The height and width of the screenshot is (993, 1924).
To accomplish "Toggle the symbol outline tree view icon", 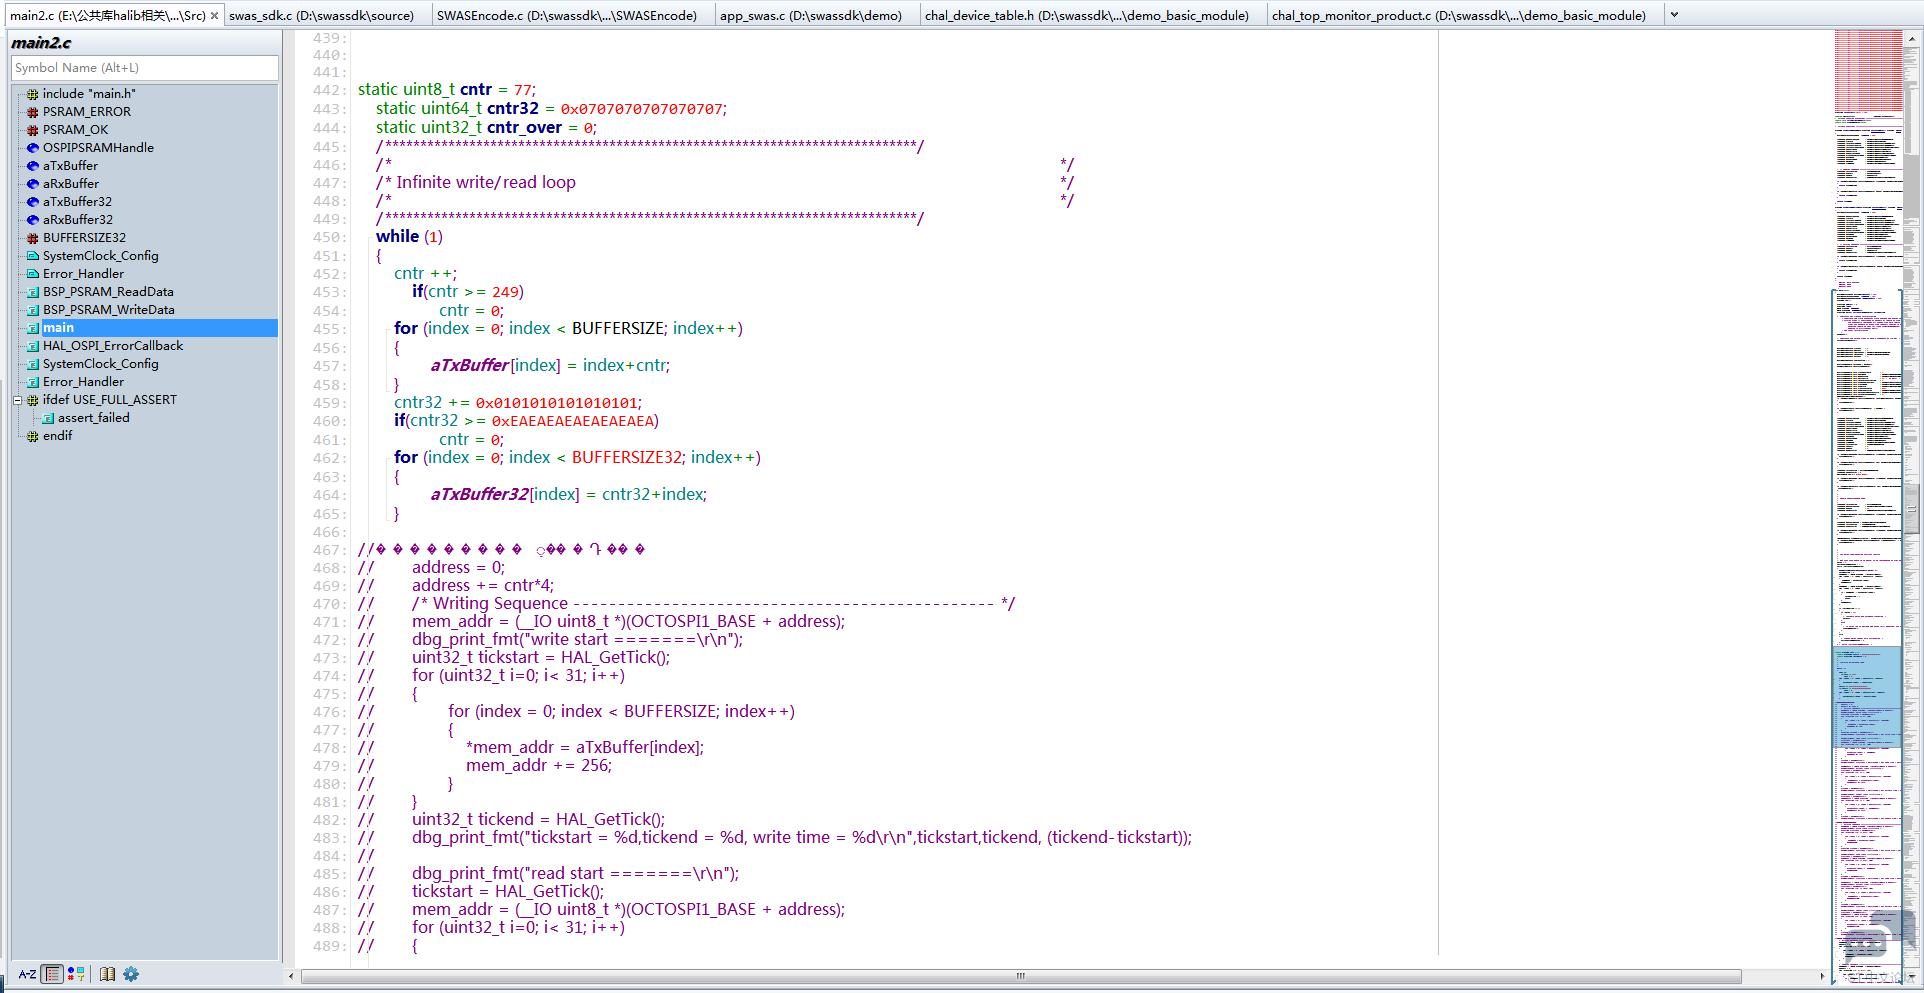I will click(53, 974).
